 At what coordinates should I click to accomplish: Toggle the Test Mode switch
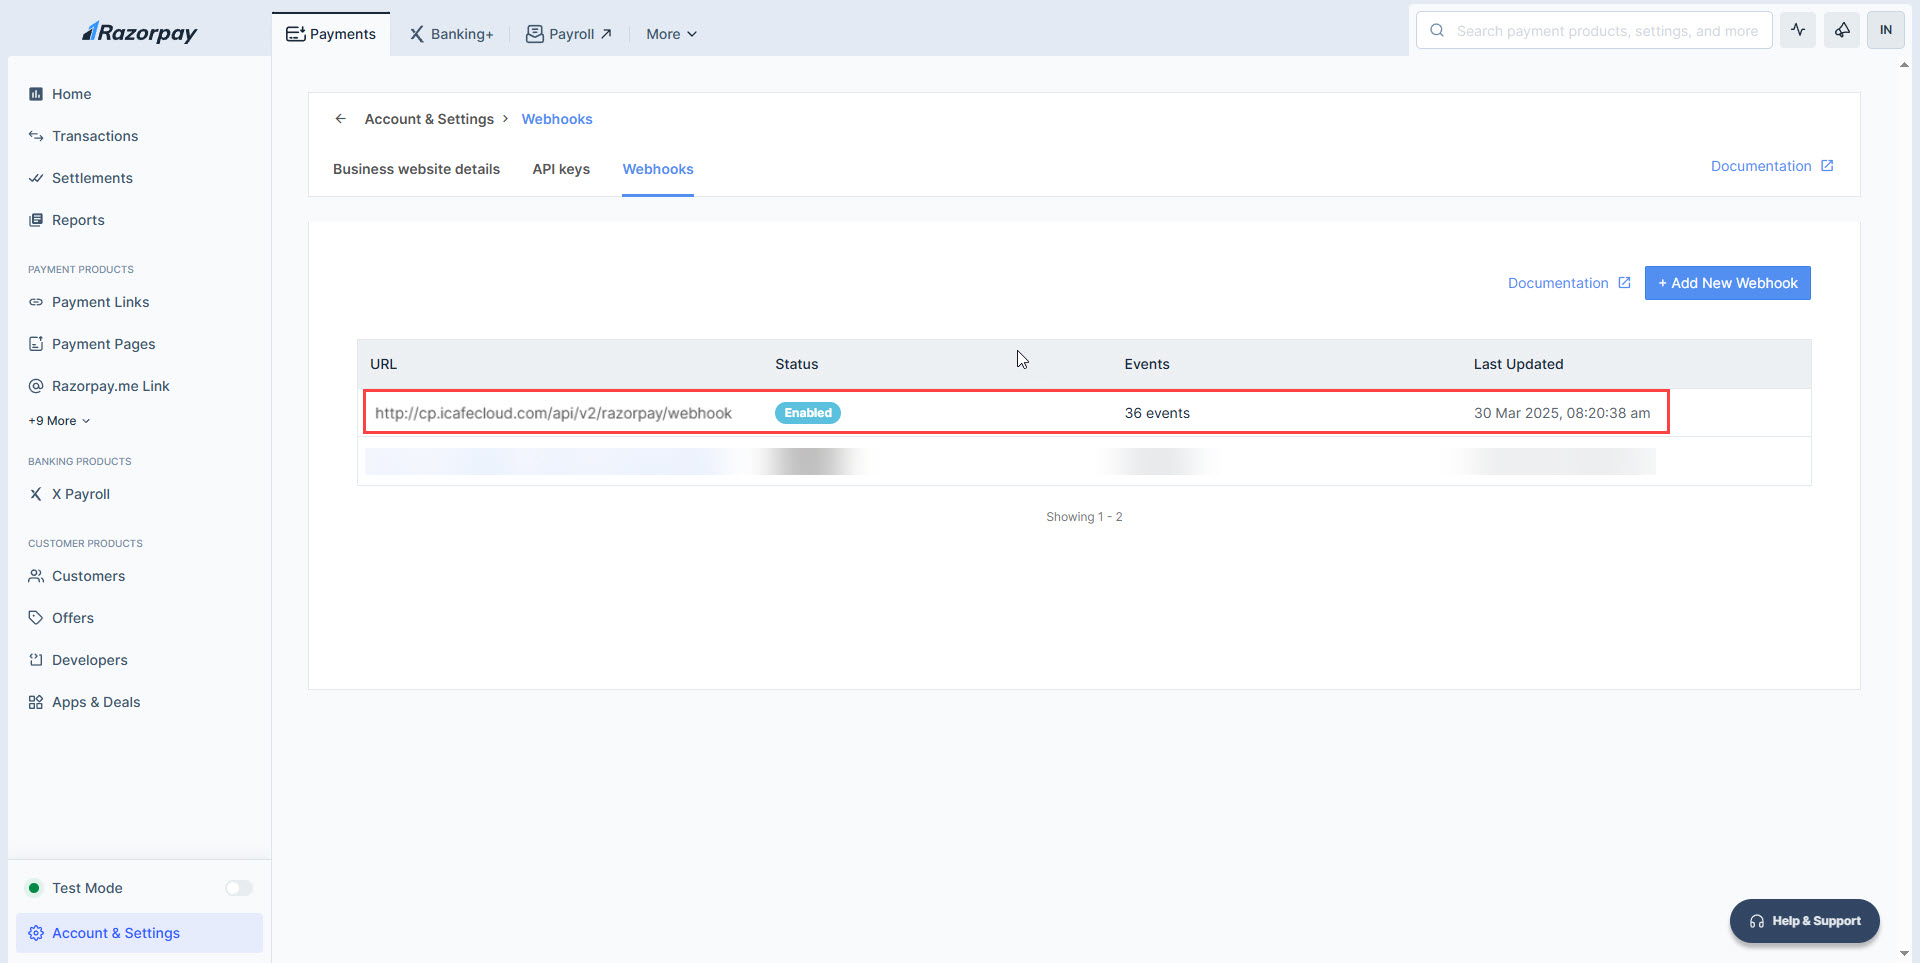pos(238,888)
